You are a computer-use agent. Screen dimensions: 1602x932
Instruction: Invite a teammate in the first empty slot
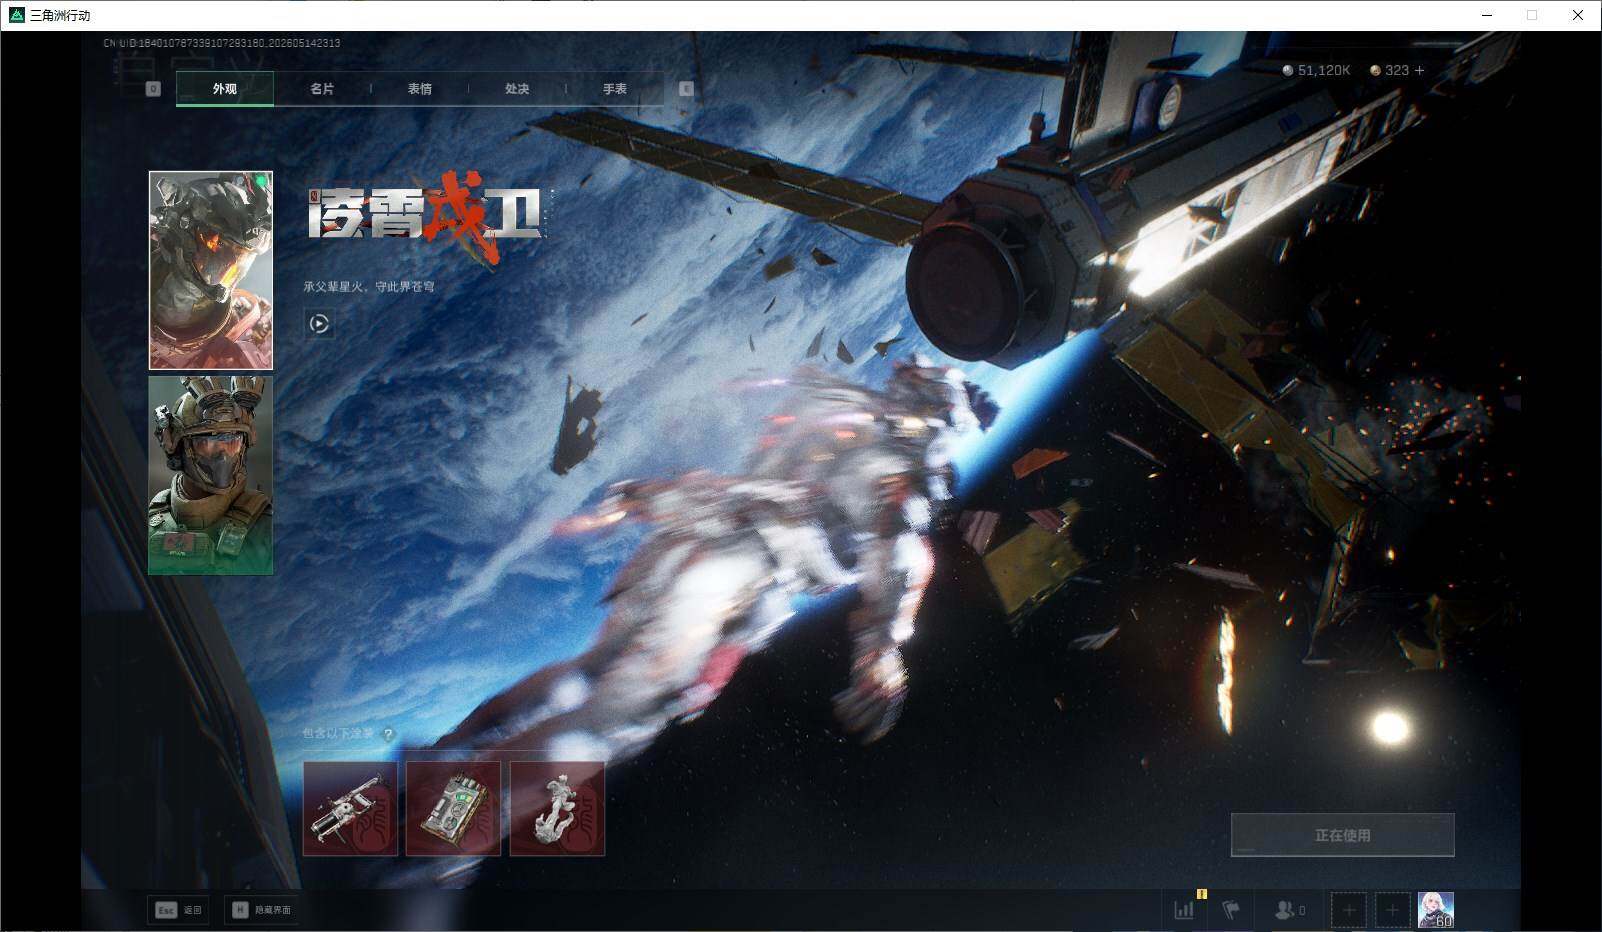click(x=1349, y=910)
